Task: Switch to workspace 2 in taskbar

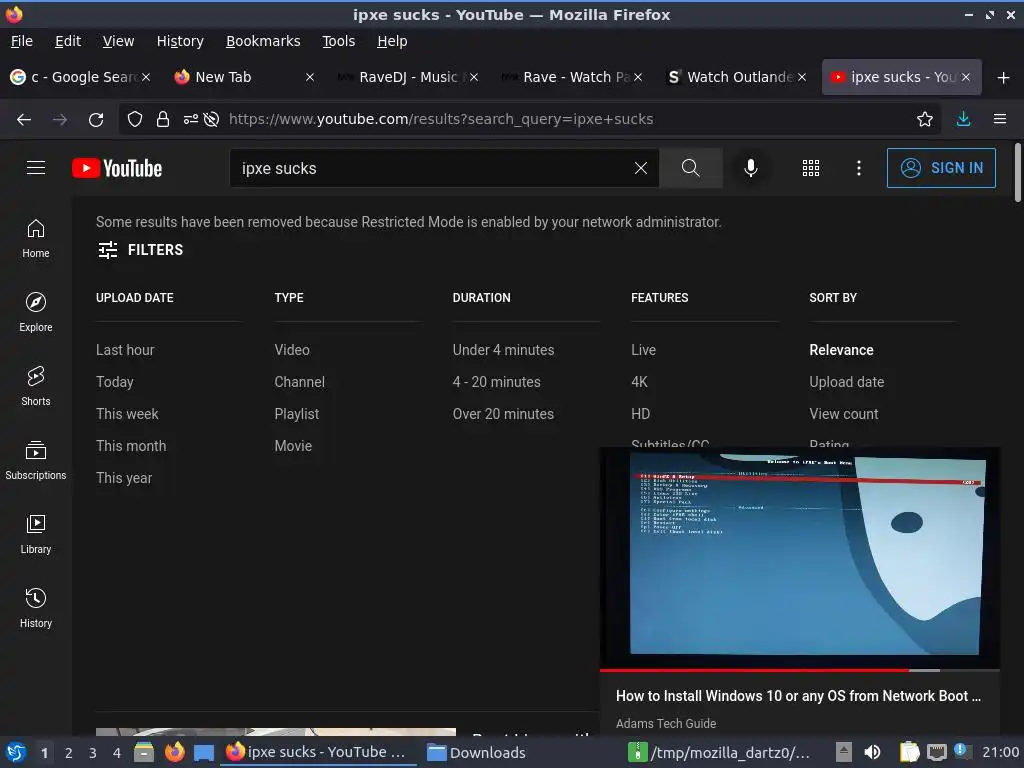Action: [68, 753]
